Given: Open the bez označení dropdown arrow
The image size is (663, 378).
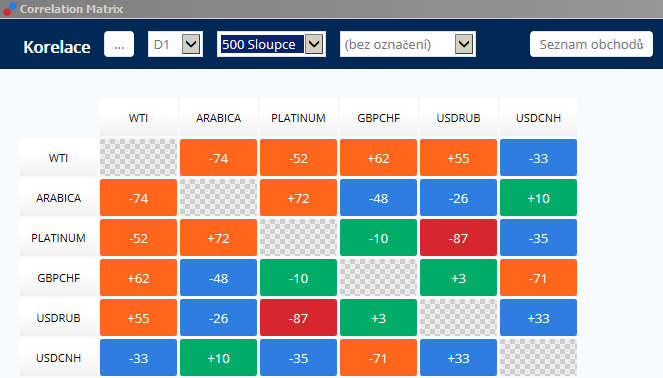Looking at the screenshot, I should click(x=464, y=44).
